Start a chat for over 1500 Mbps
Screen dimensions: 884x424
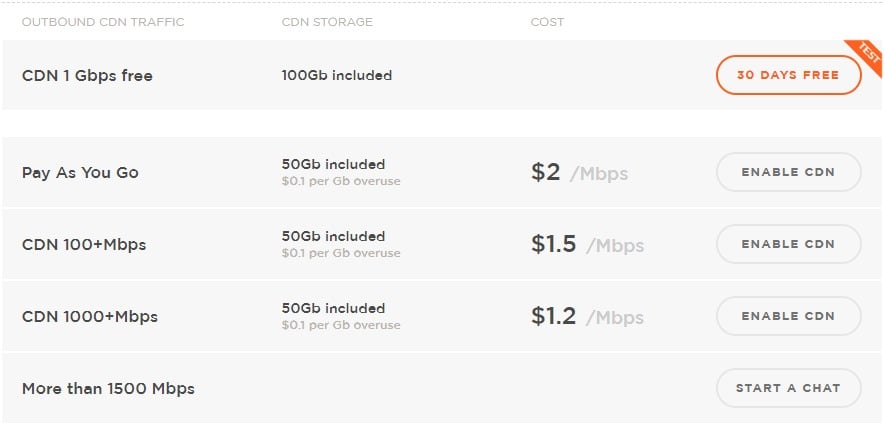(789, 388)
